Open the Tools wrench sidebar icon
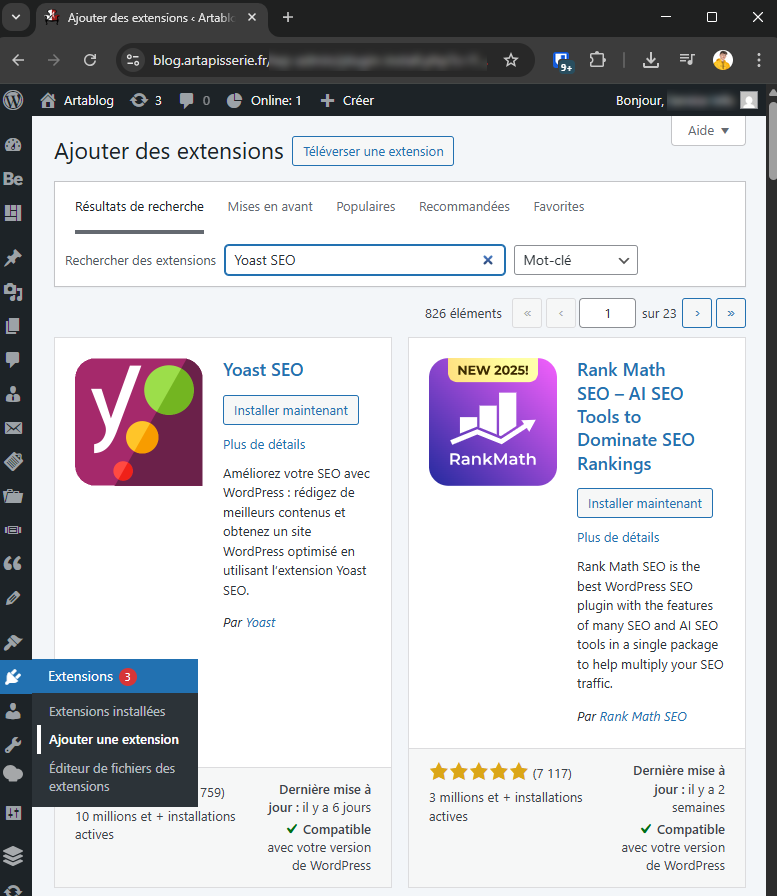This screenshot has width=777, height=896. point(13,745)
